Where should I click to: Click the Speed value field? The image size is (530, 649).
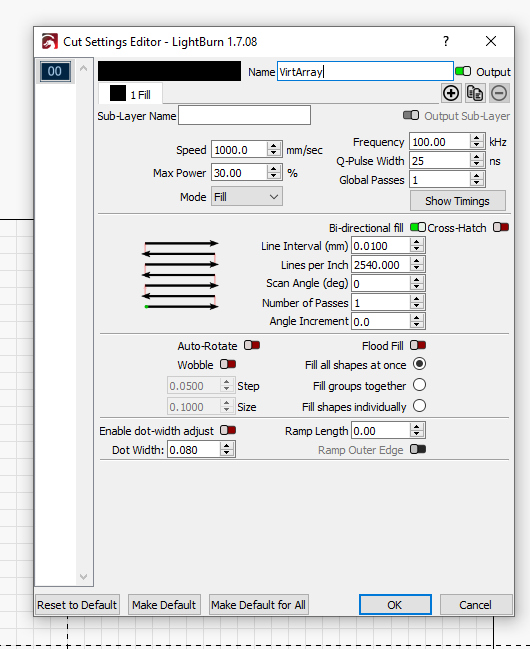coord(239,149)
